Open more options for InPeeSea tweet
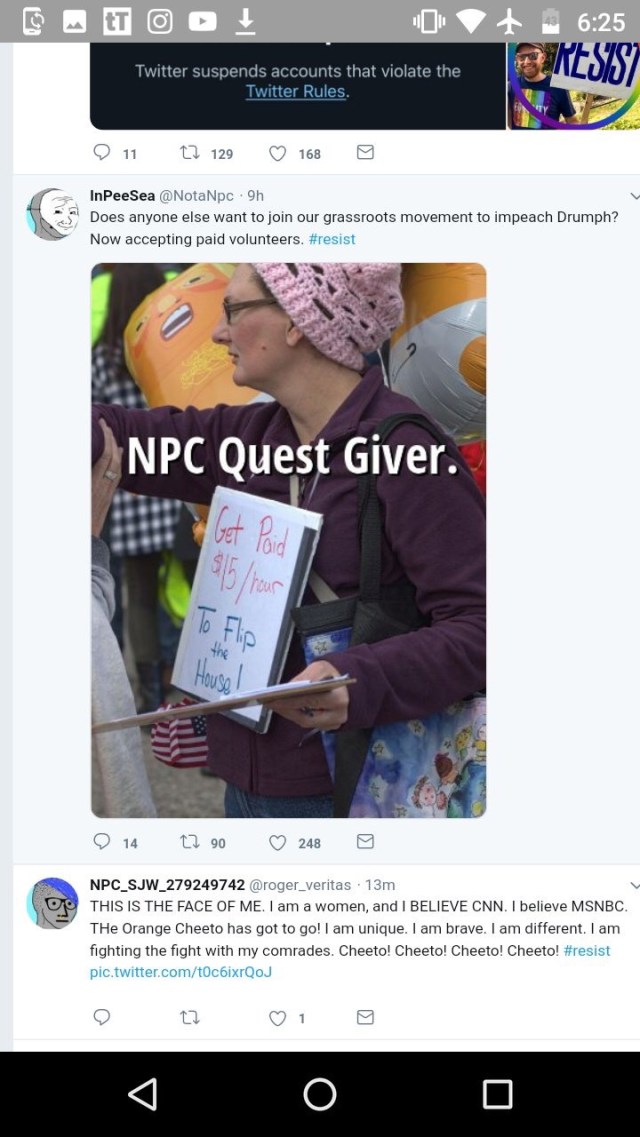 [635, 196]
